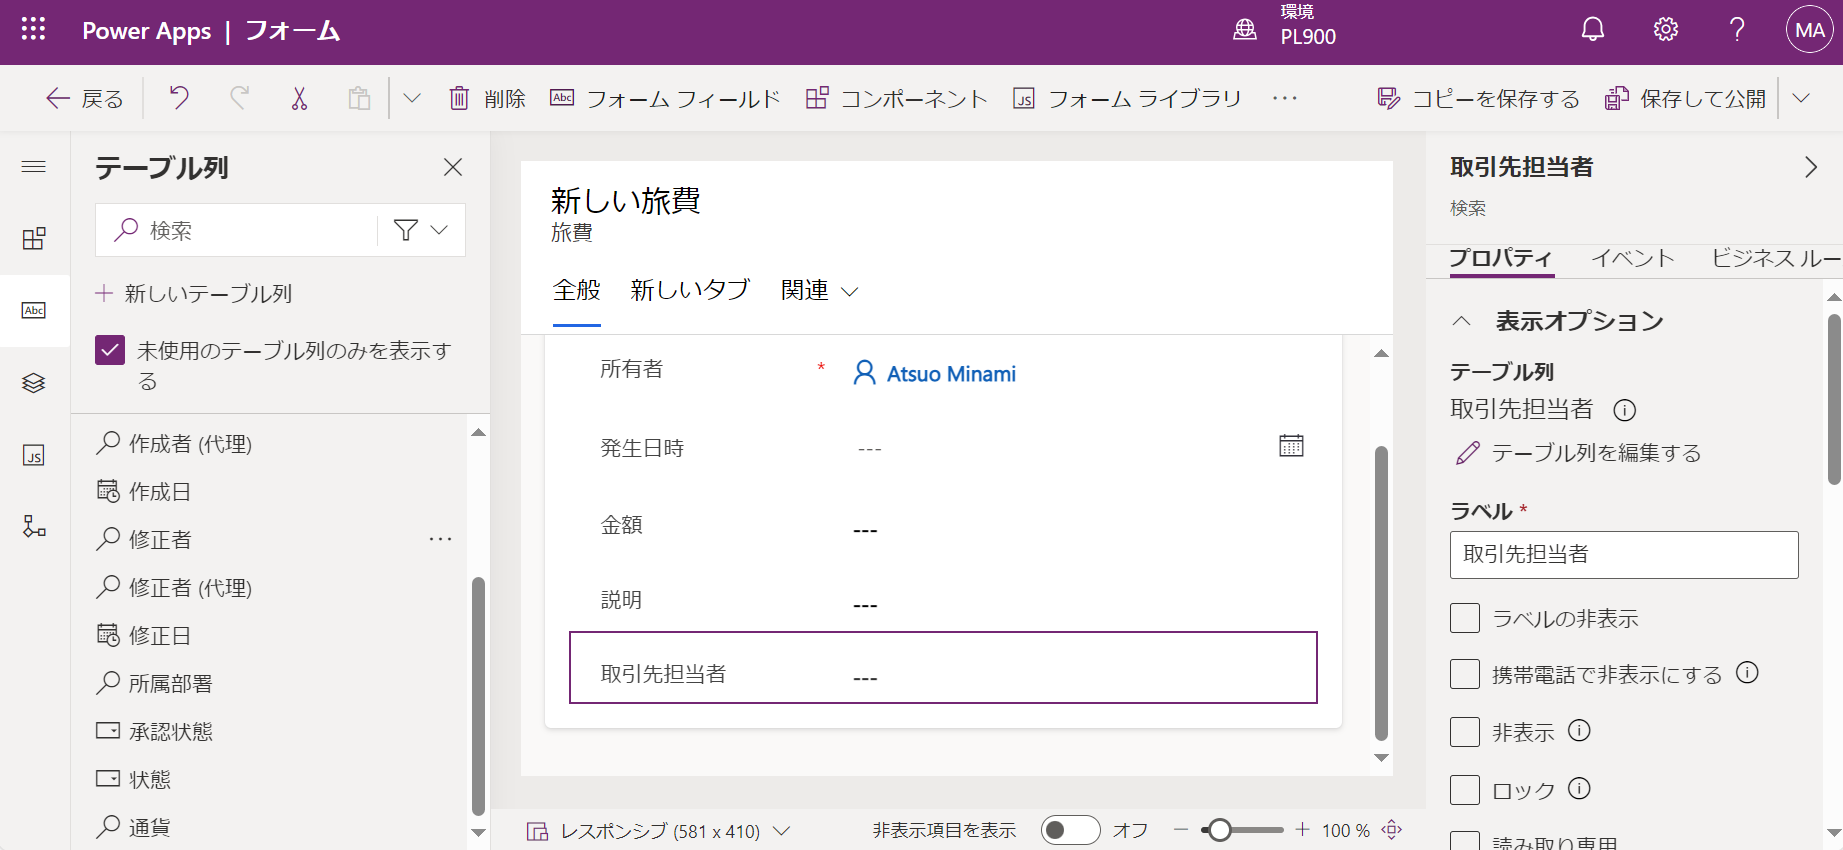1843x850 pixels.
Task: Click the ラベル input field
Action: (1624, 554)
